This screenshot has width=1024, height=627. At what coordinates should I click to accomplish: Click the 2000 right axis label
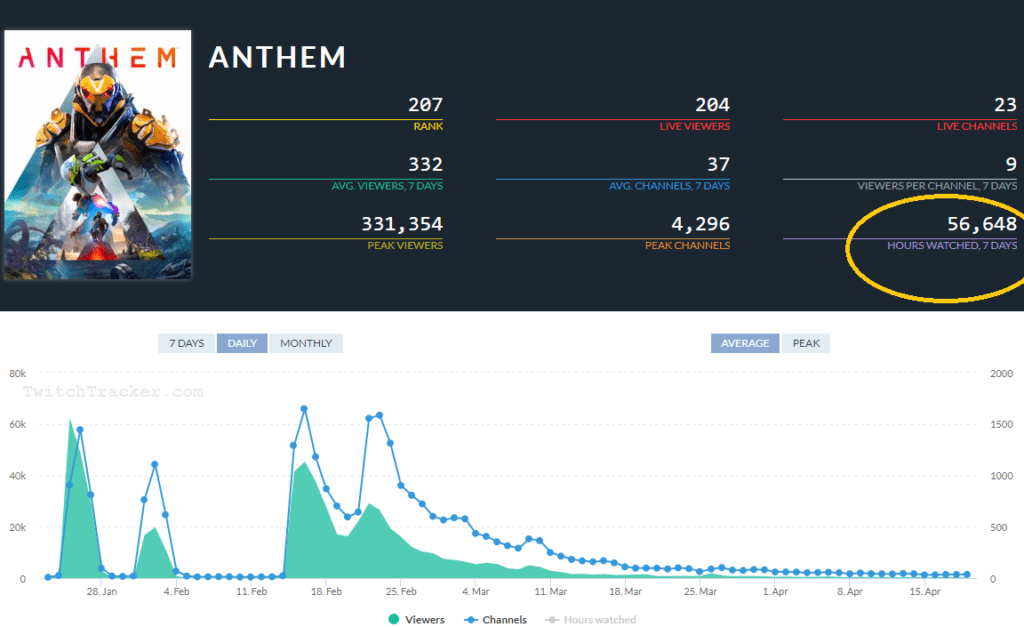(1001, 373)
